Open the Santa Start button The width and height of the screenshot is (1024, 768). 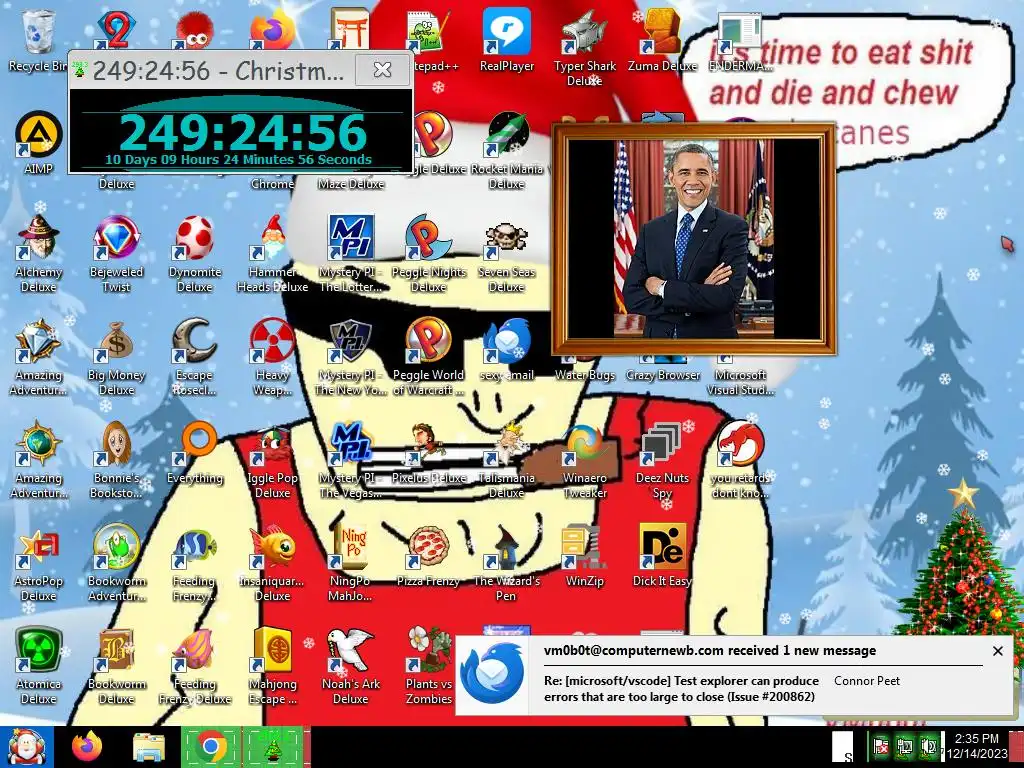(x=26, y=746)
